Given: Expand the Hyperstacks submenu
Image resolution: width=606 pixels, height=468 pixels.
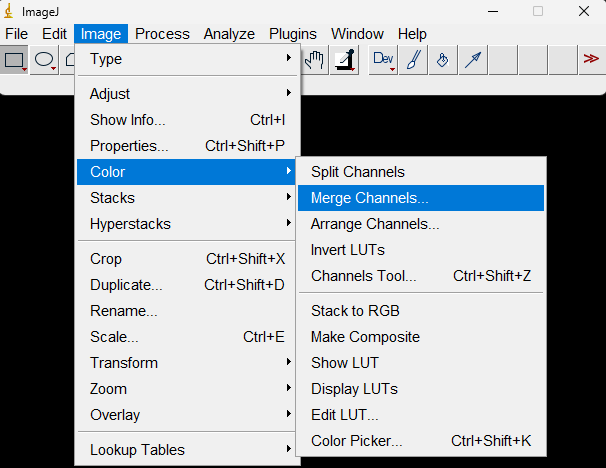Looking at the screenshot, I should 187,224.
